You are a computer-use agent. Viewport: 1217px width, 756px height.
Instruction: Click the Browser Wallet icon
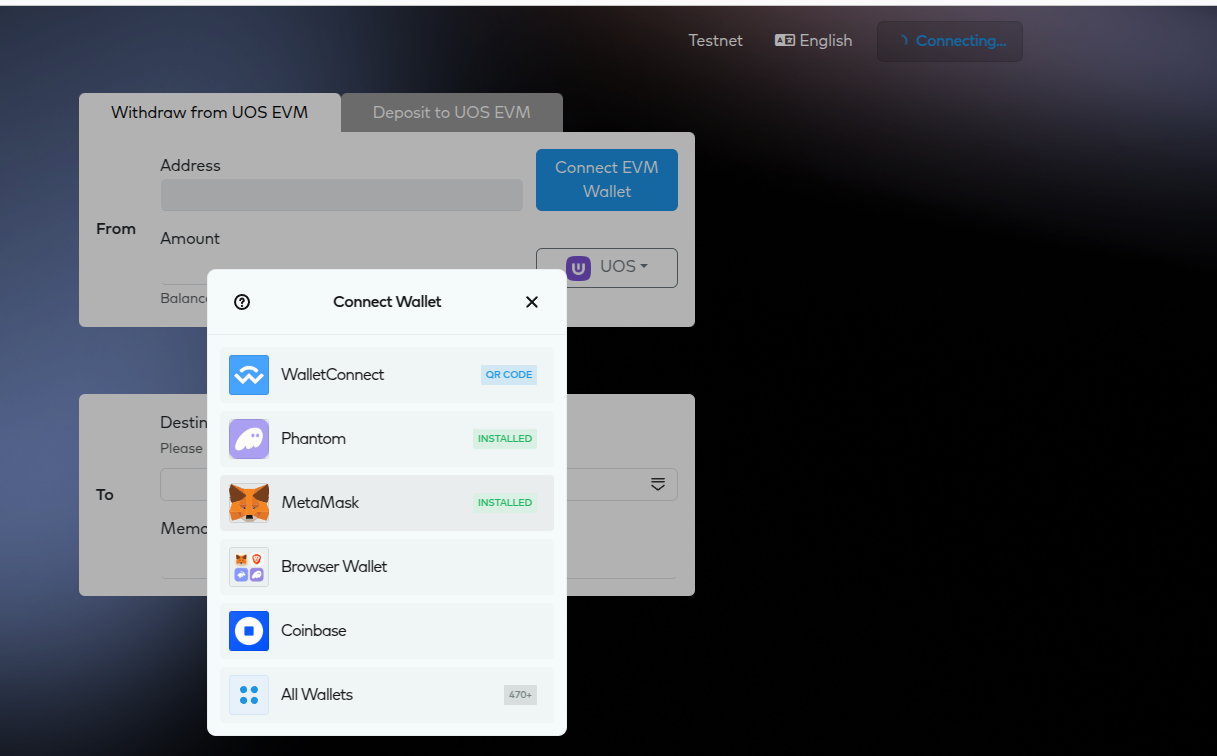click(249, 567)
